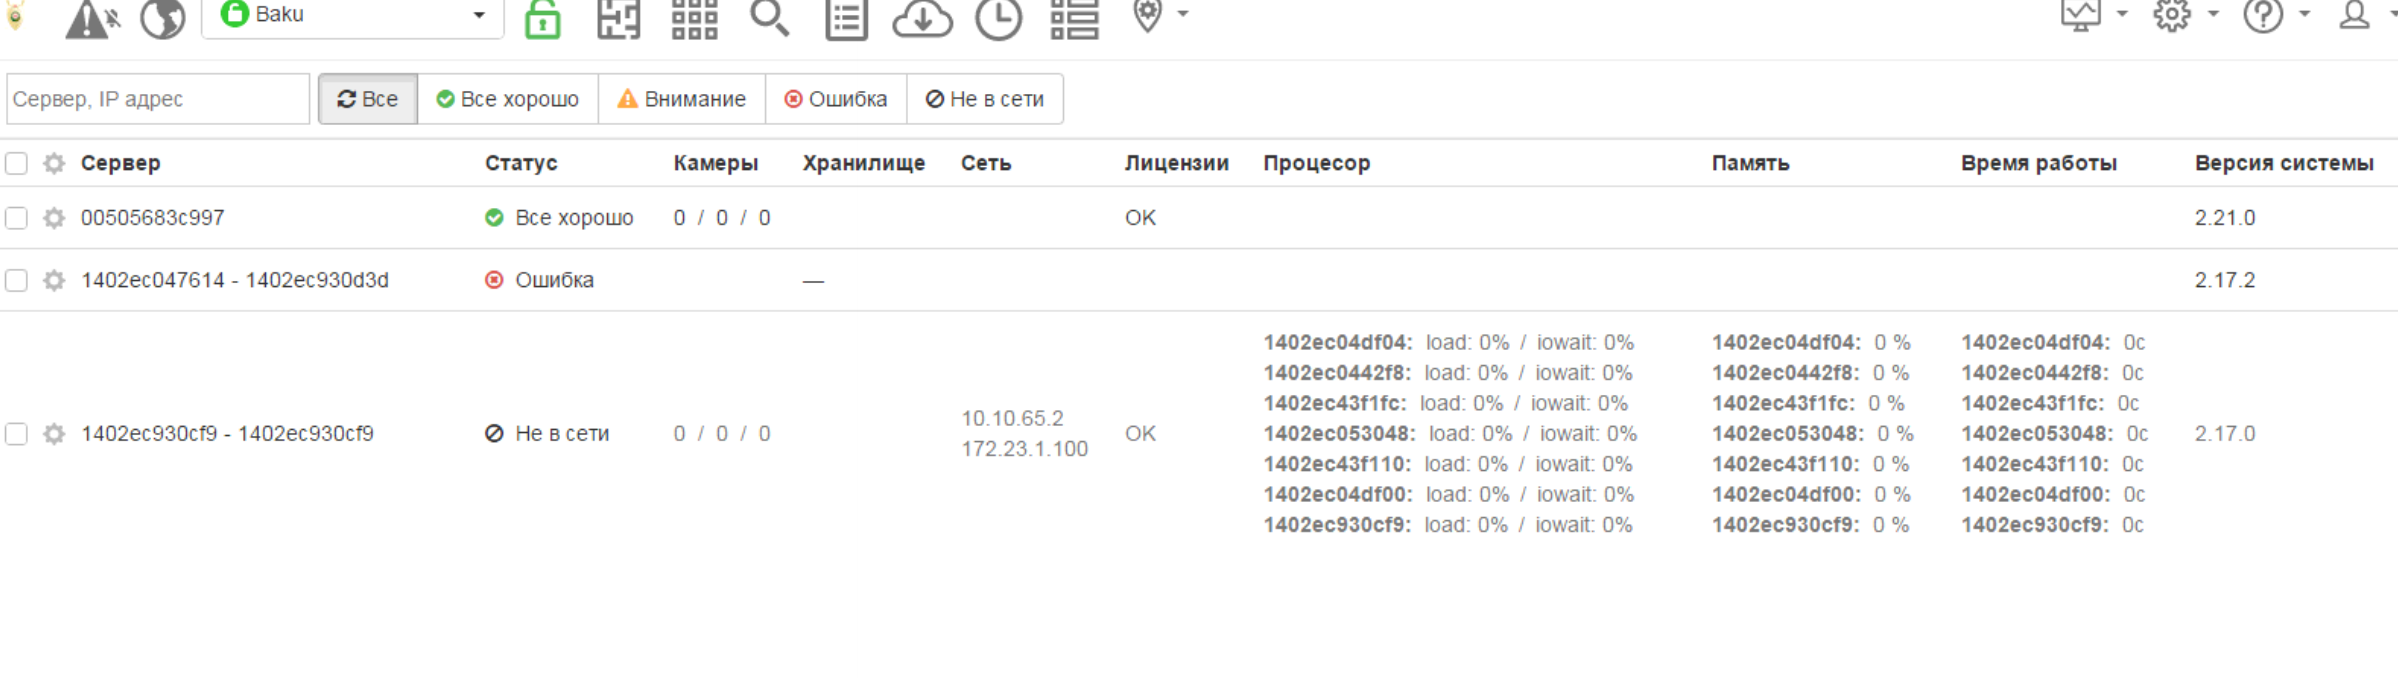
Task: Click the emblem logo in top corner
Action: click(x=14, y=14)
